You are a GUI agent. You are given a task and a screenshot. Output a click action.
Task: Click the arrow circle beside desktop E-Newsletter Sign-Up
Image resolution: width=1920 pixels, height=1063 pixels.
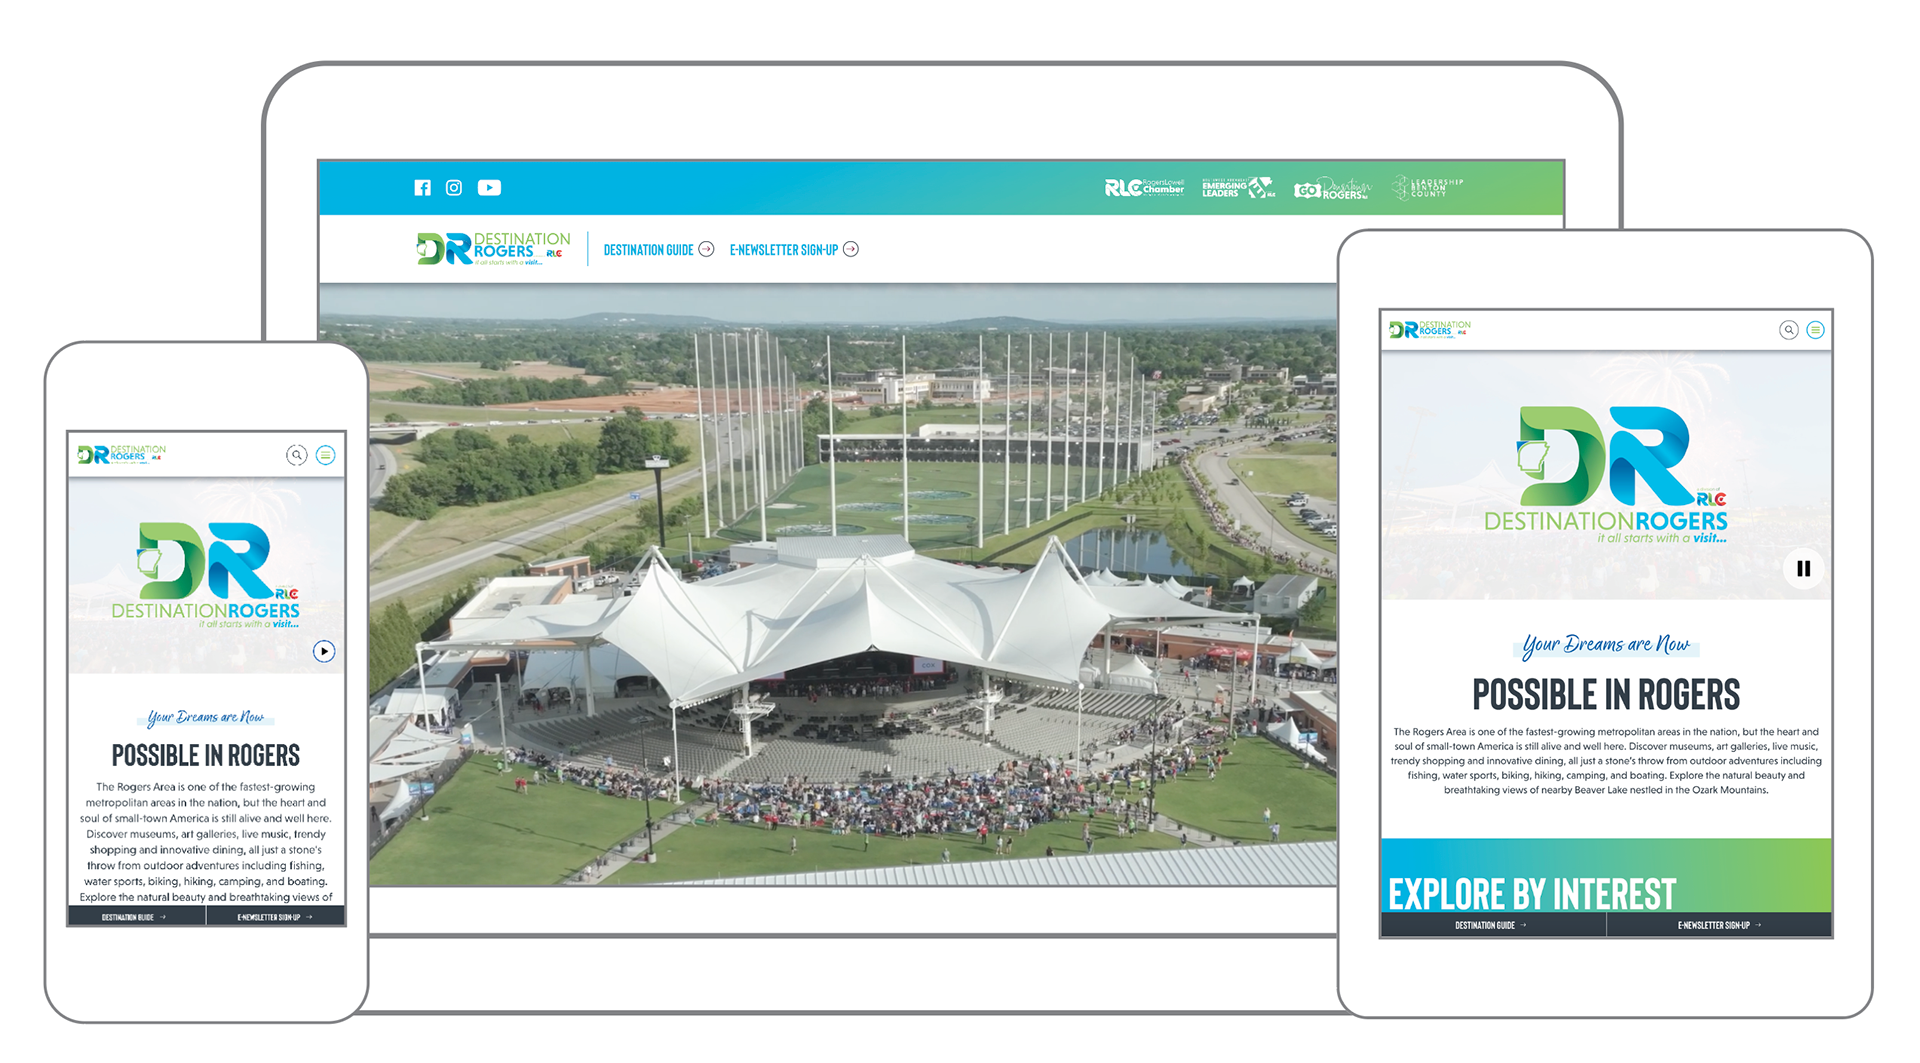851,249
